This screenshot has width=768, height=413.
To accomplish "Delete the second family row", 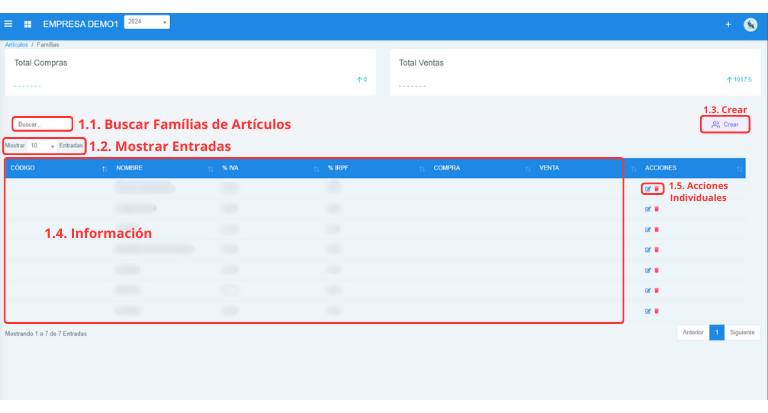I will tap(657, 209).
